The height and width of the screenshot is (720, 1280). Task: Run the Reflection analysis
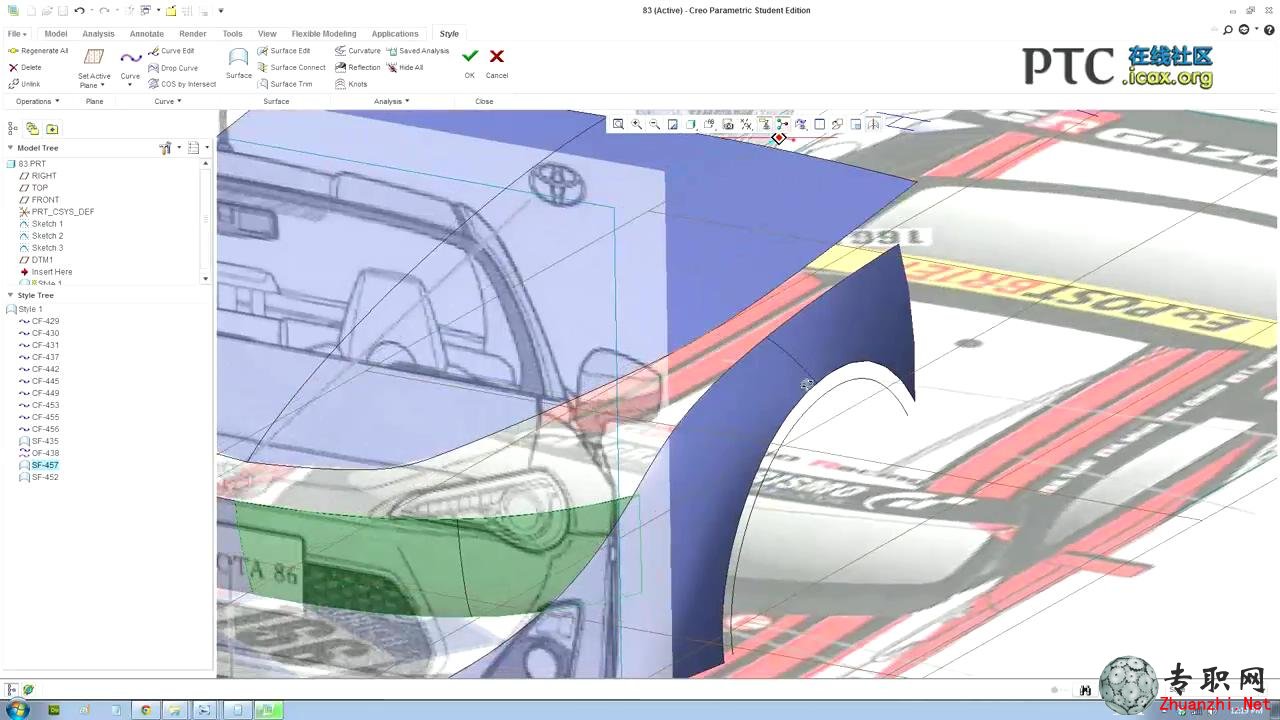(358, 68)
